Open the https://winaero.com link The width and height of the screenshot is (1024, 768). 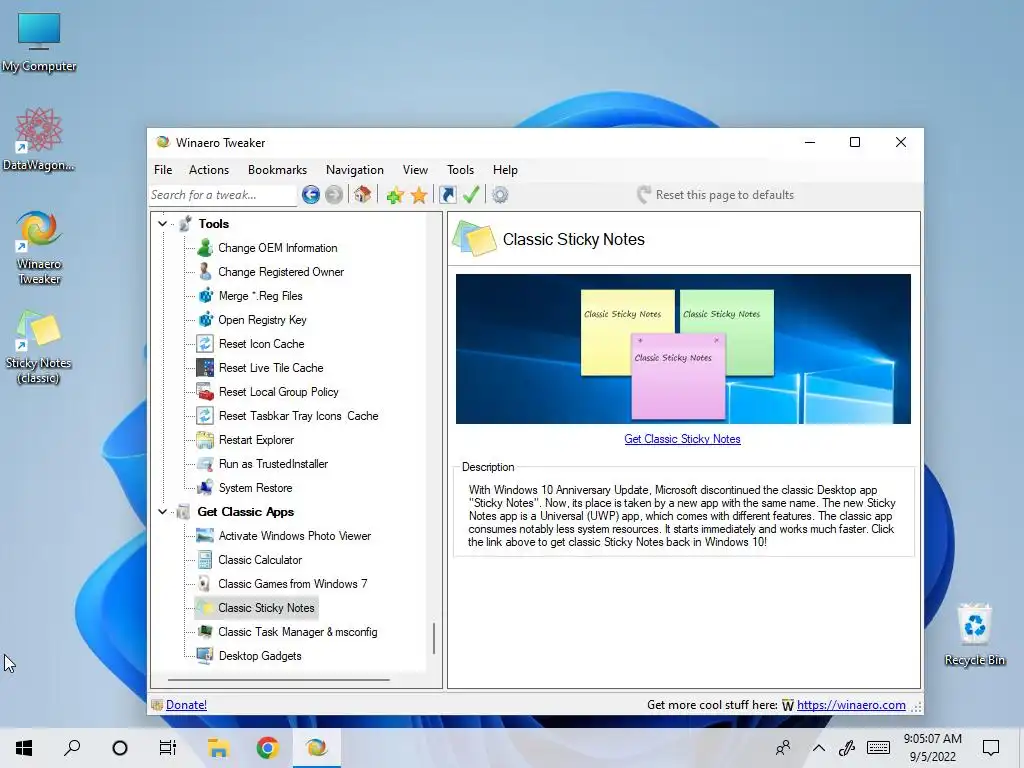pos(851,705)
